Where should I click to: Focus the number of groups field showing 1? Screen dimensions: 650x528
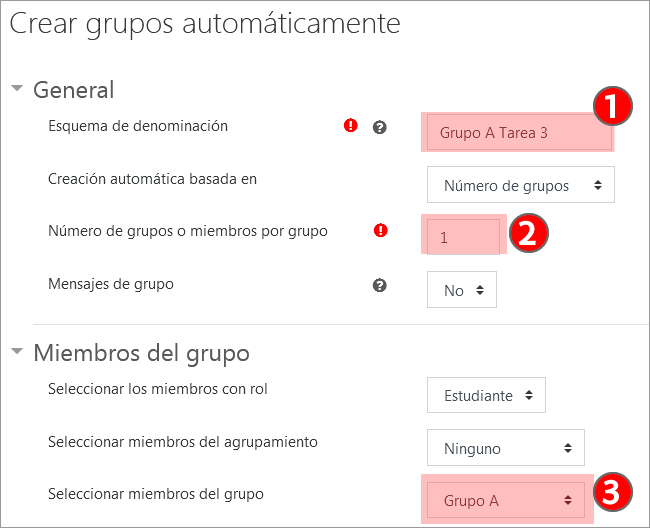[x=463, y=237]
